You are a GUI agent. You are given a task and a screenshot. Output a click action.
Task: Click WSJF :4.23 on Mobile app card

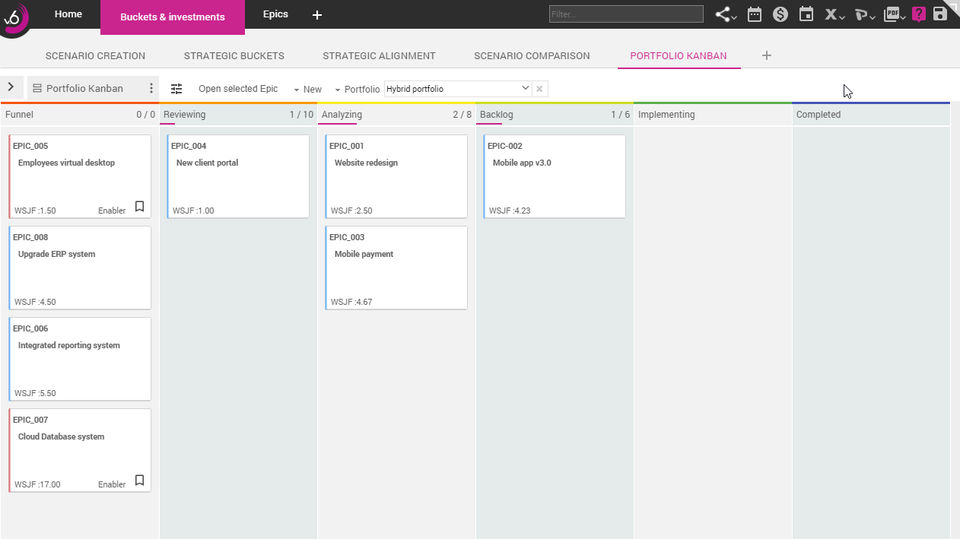(x=509, y=211)
